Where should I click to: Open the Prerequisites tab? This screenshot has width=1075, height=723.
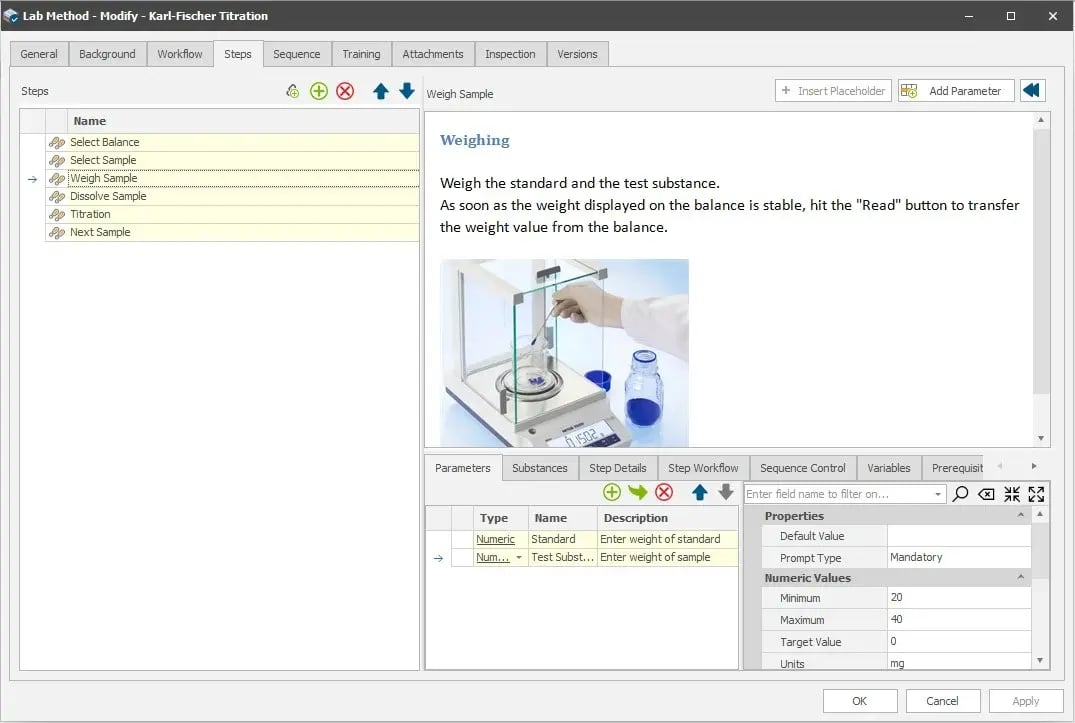pyautogui.click(x=954, y=468)
